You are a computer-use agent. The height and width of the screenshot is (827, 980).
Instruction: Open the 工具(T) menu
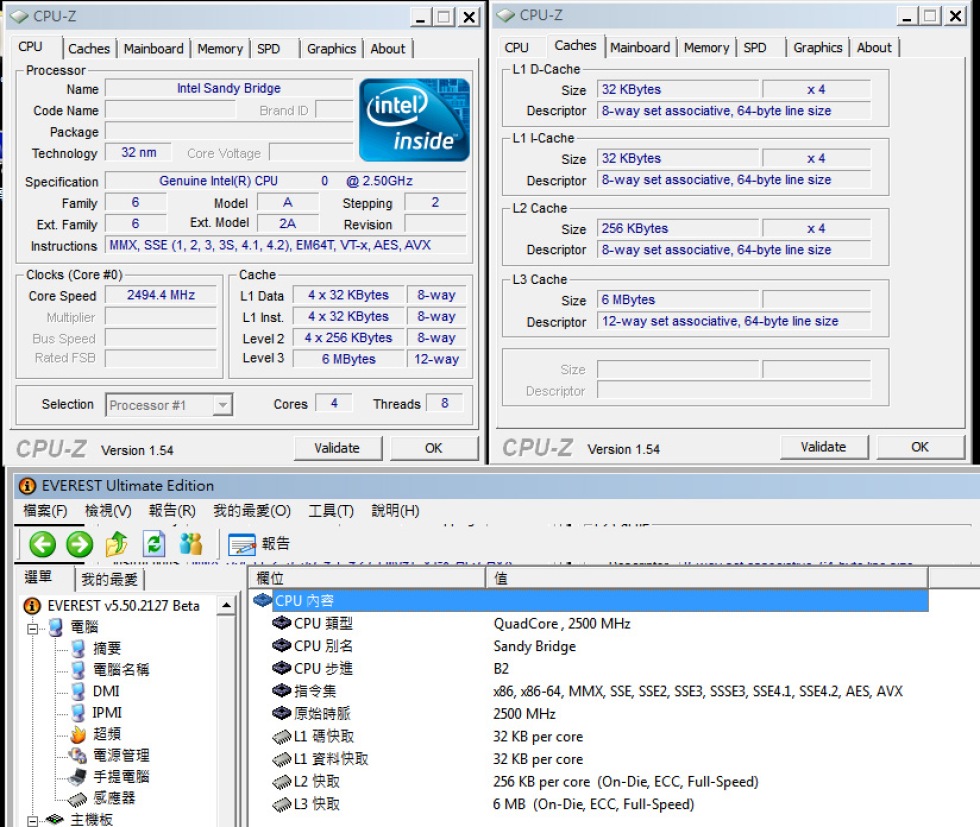click(x=331, y=511)
